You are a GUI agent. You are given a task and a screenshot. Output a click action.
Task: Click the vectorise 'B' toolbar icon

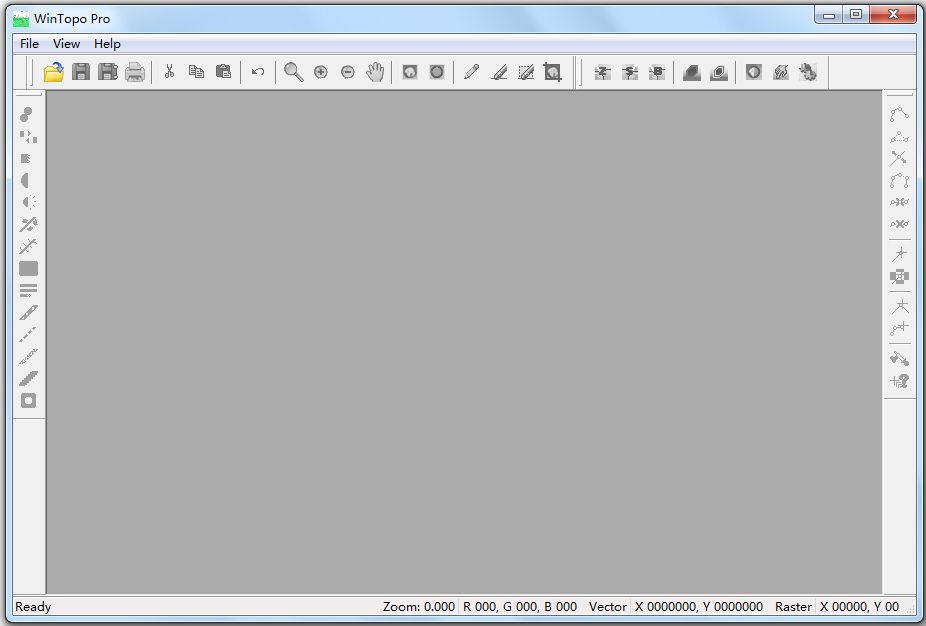tap(657, 72)
